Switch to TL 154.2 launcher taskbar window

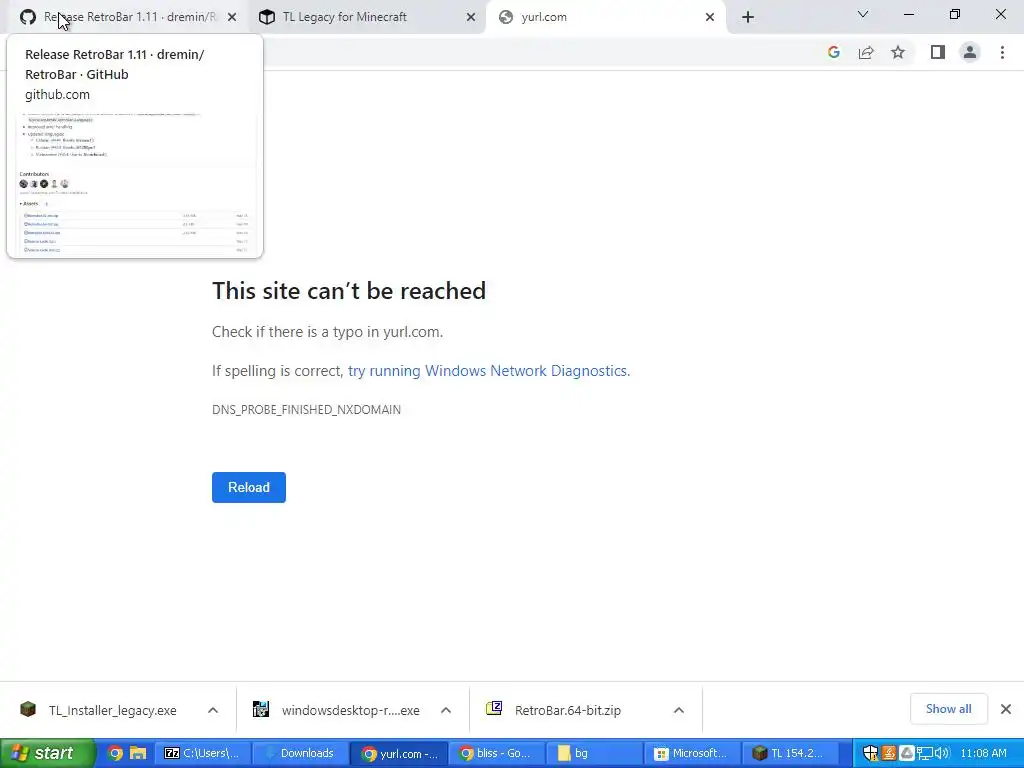790,753
